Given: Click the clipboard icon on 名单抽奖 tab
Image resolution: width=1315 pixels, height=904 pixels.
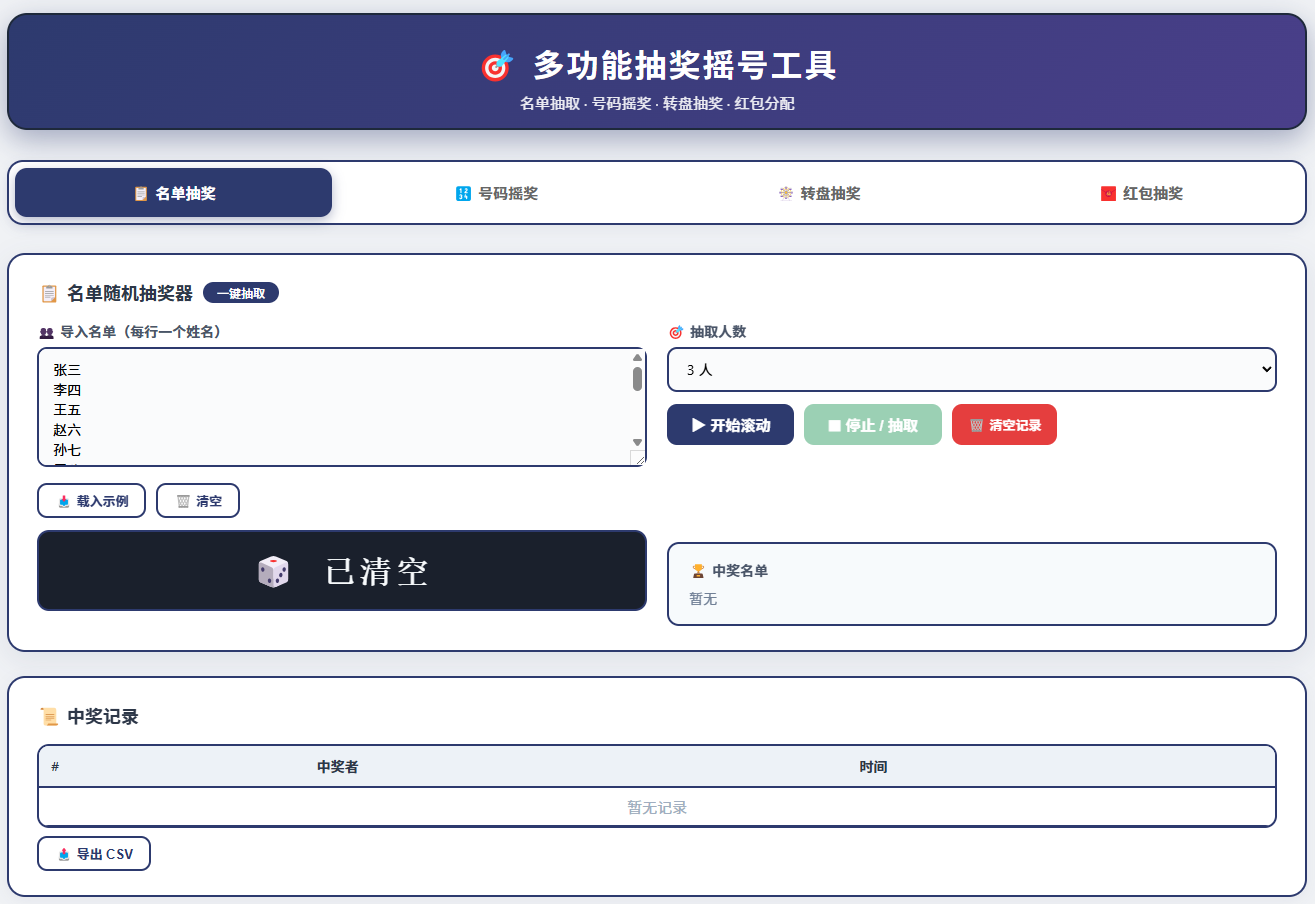Looking at the screenshot, I should 140,193.
